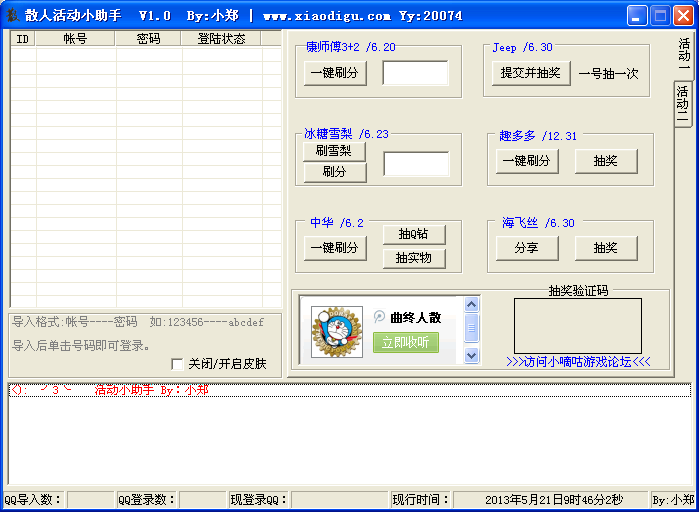699x512 pixels.
Task: Click the Doraemon avatar thumbnail
Action: (337, 332)
